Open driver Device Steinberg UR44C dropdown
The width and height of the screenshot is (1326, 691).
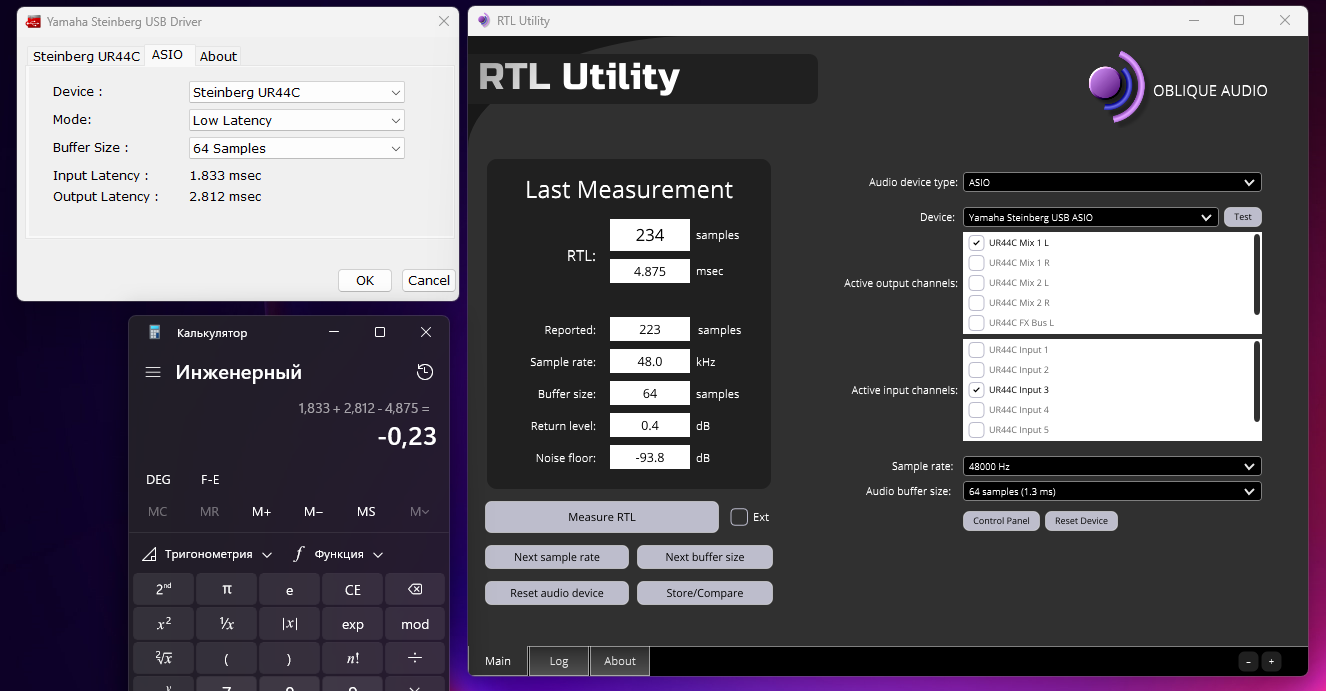pyautogui.click(x=297, y=92)
